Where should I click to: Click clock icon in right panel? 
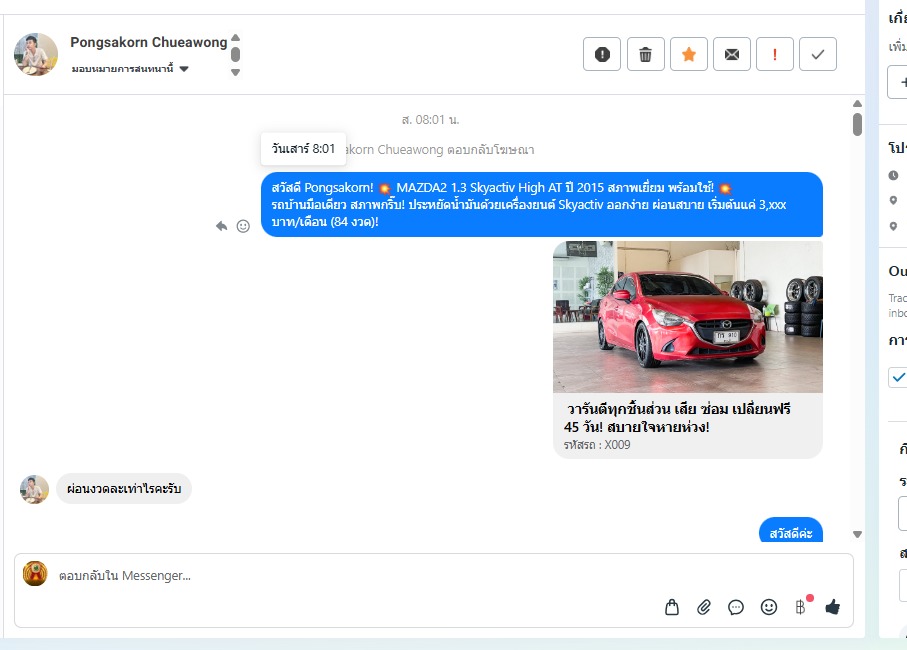894,175
